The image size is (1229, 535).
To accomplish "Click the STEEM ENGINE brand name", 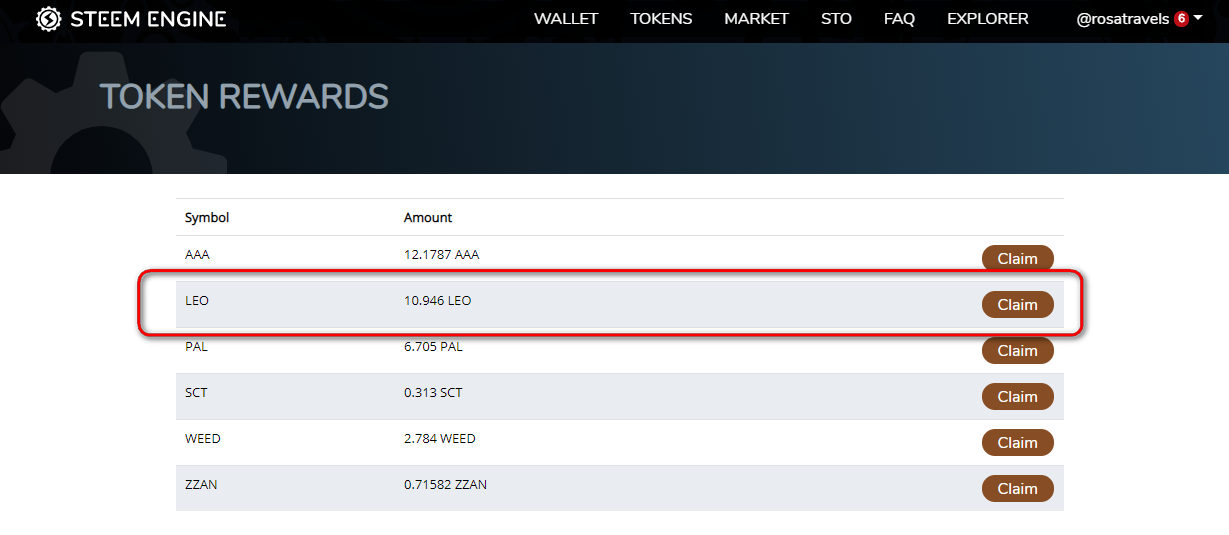I will click(x=148, y=19).
